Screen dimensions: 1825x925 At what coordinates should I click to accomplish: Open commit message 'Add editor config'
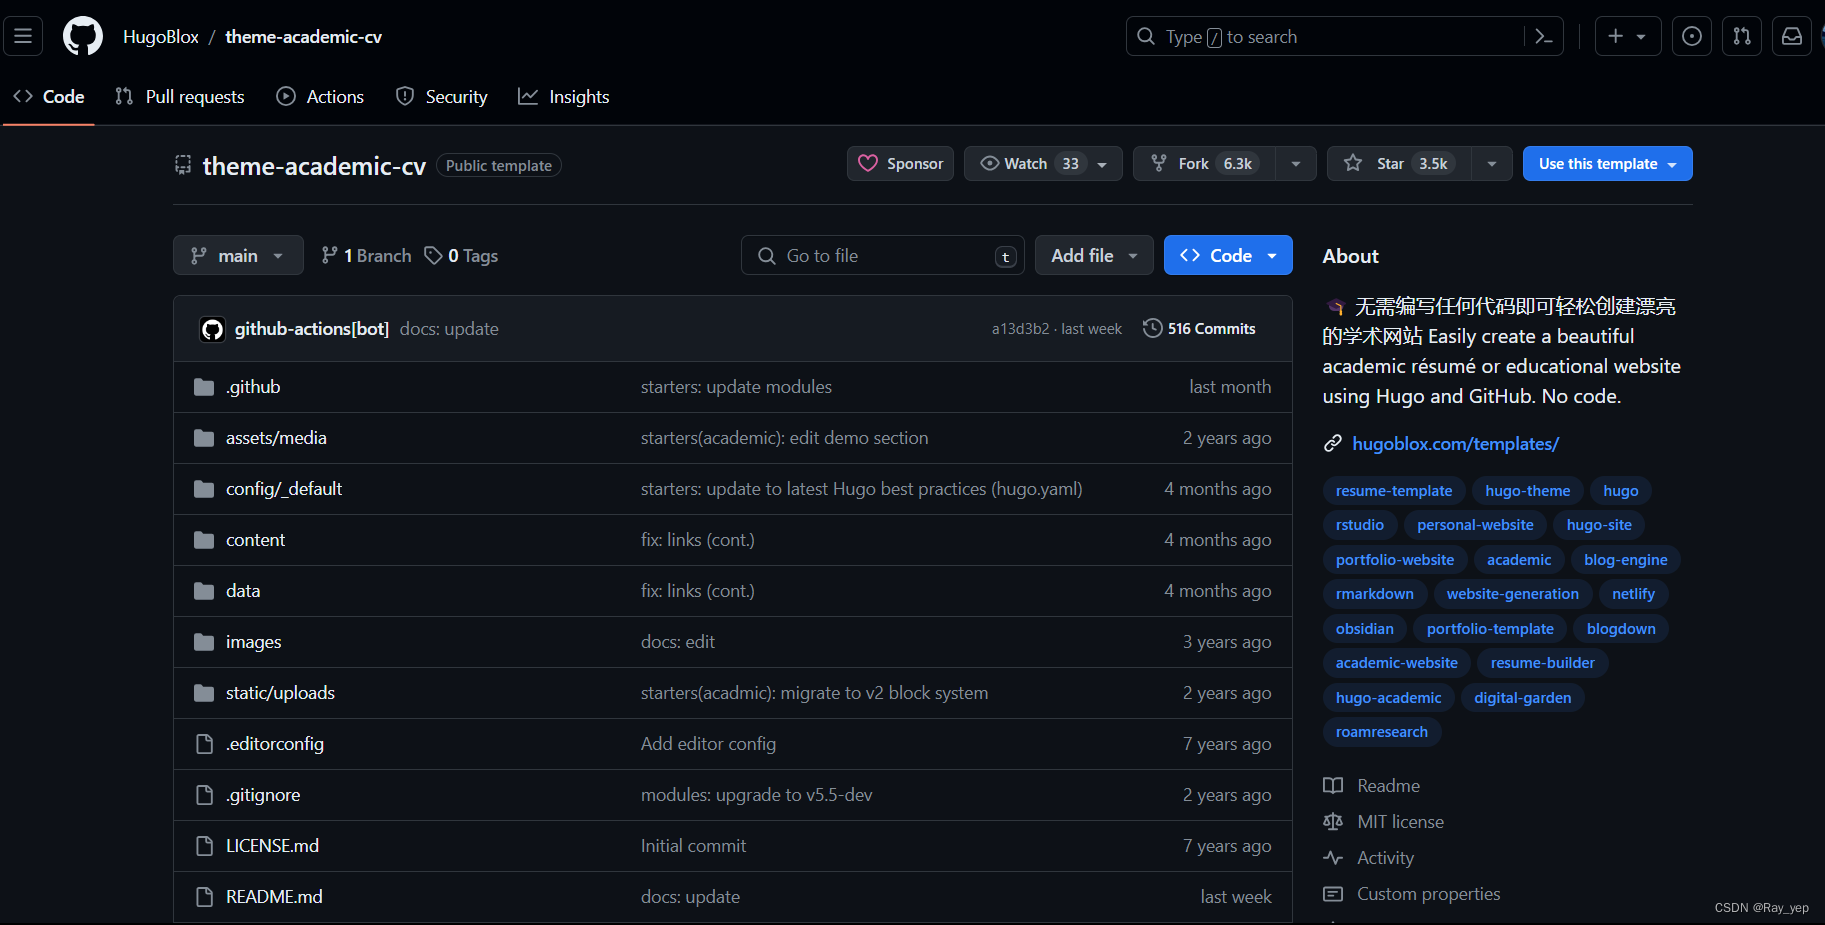click(708, 744)
